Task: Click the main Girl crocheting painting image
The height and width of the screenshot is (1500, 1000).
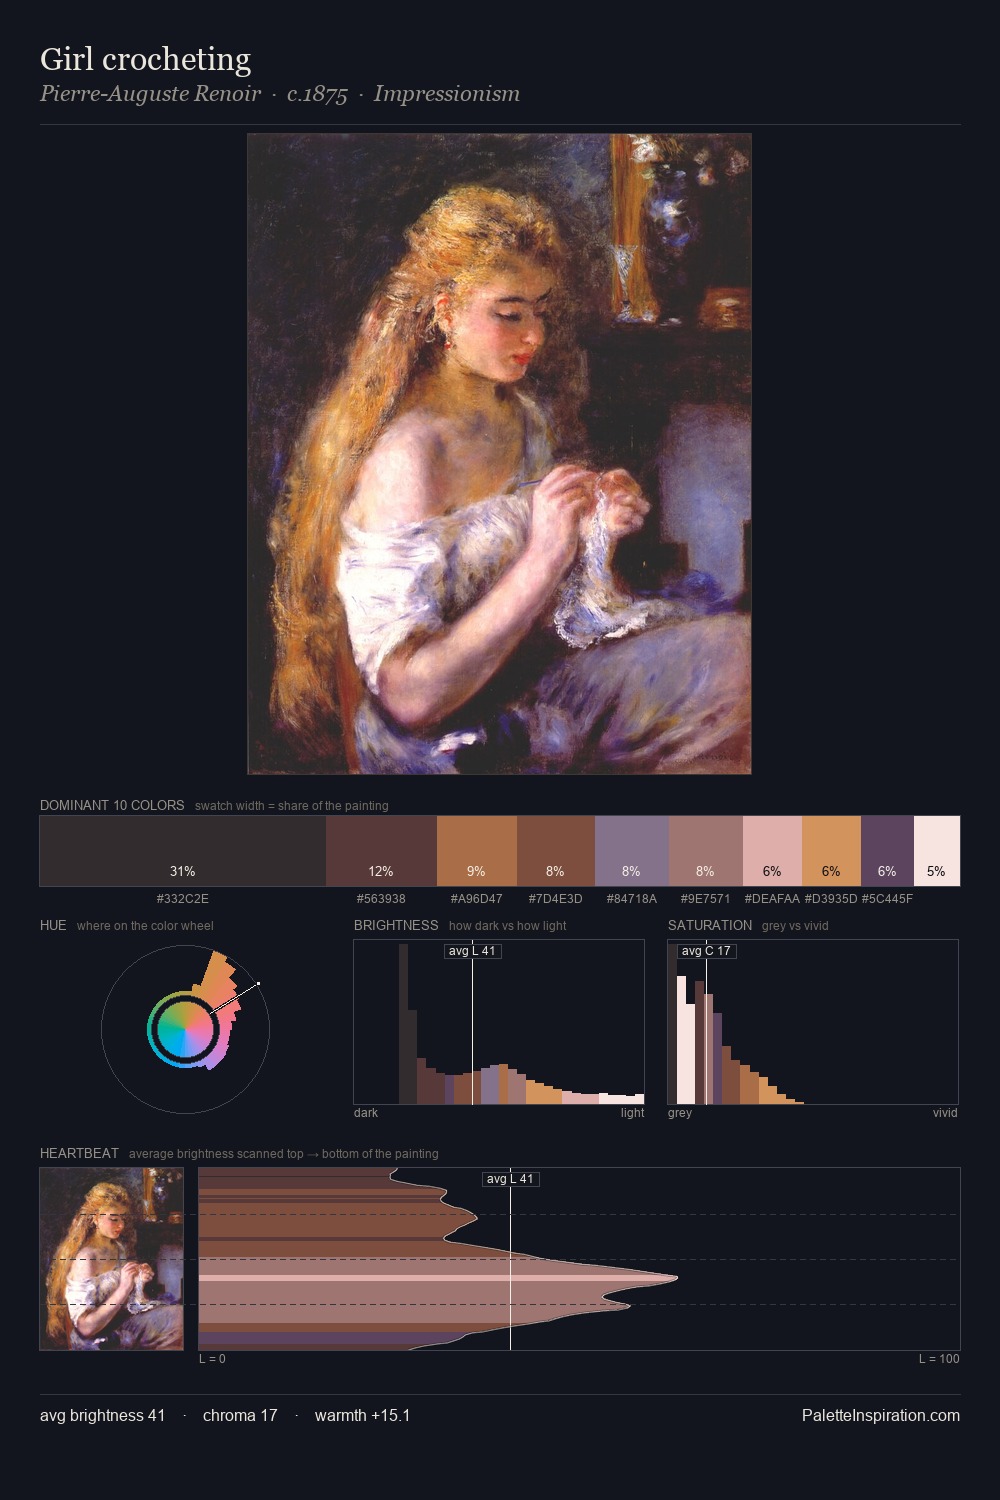Action: [499, 454]
